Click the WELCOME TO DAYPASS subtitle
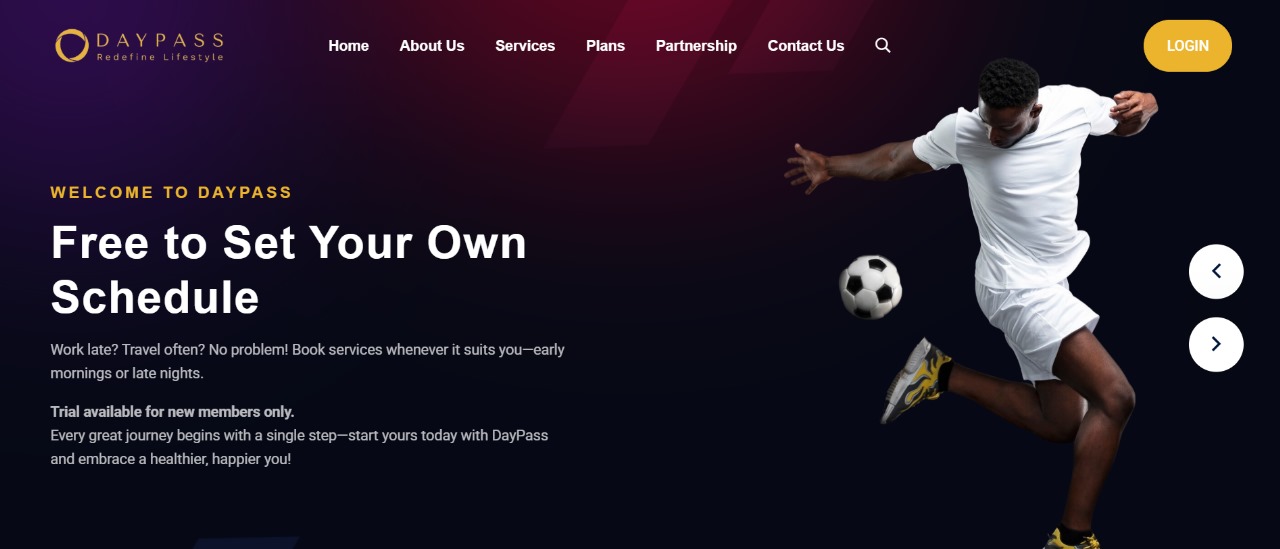 (x=171, y=192)
